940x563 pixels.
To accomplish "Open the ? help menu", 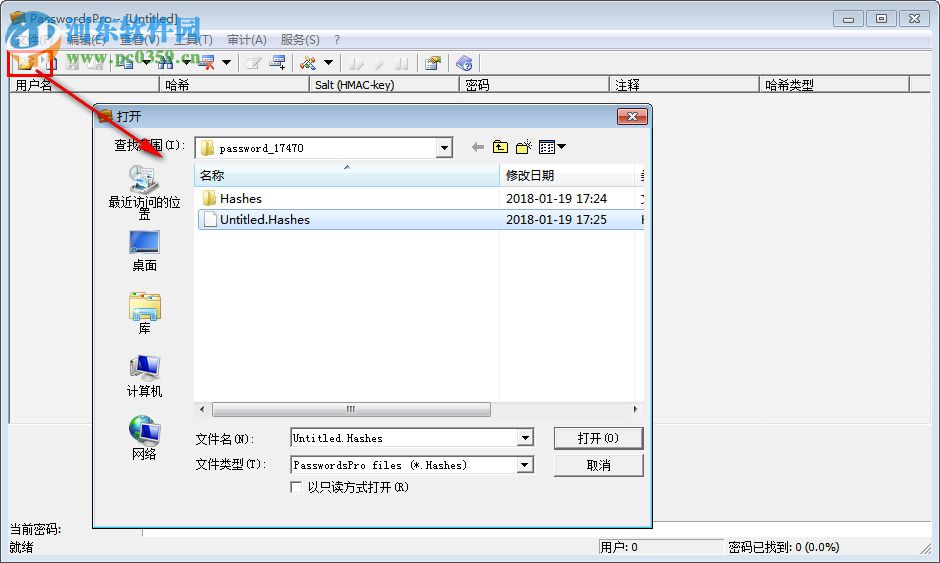I will (337, 40).
